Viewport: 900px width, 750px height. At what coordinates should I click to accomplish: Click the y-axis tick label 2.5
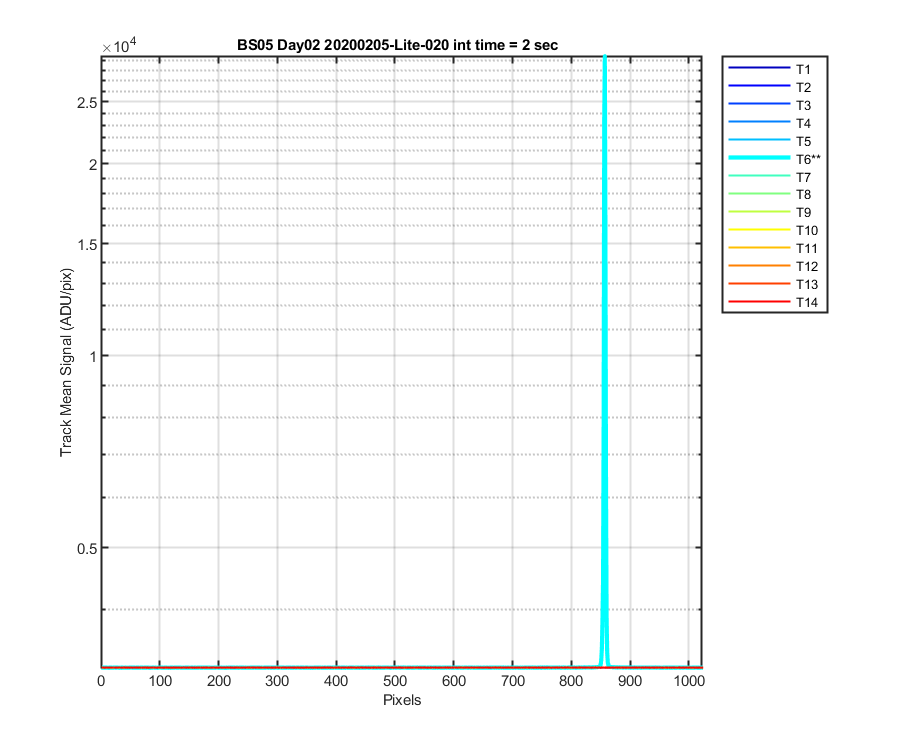87,103
